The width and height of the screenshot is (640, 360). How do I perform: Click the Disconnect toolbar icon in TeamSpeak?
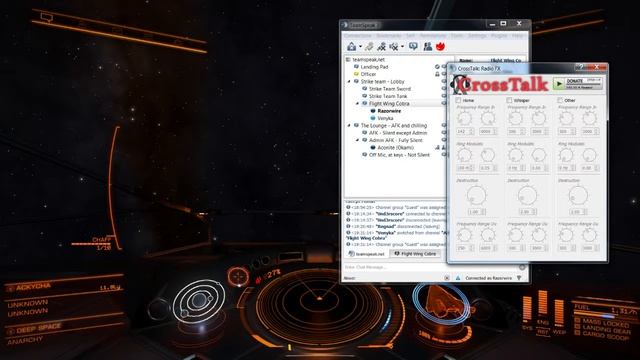coord(369,47)
